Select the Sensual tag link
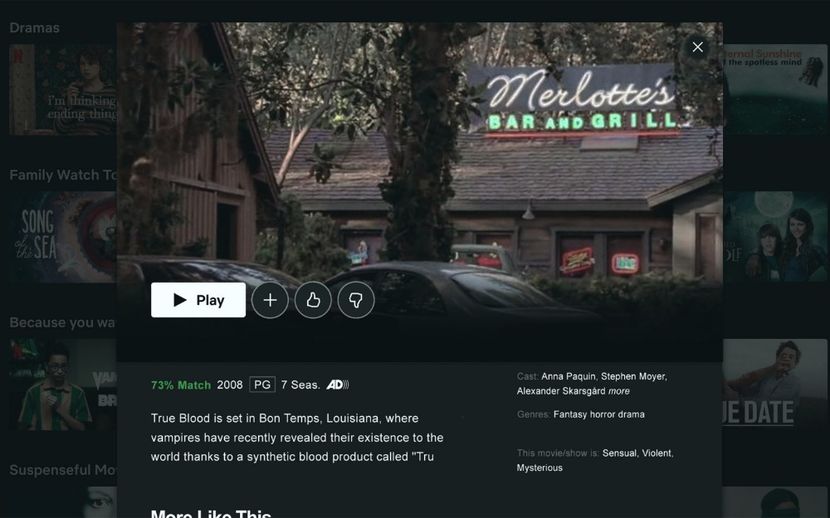 point(619,453)
